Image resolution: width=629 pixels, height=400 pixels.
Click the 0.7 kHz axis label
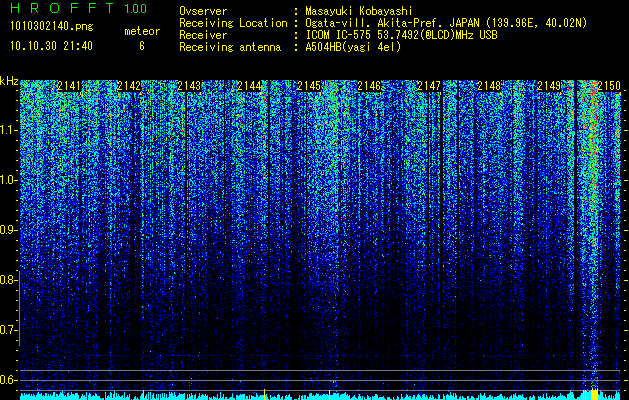pyautogui.click(x=11, y=330)
